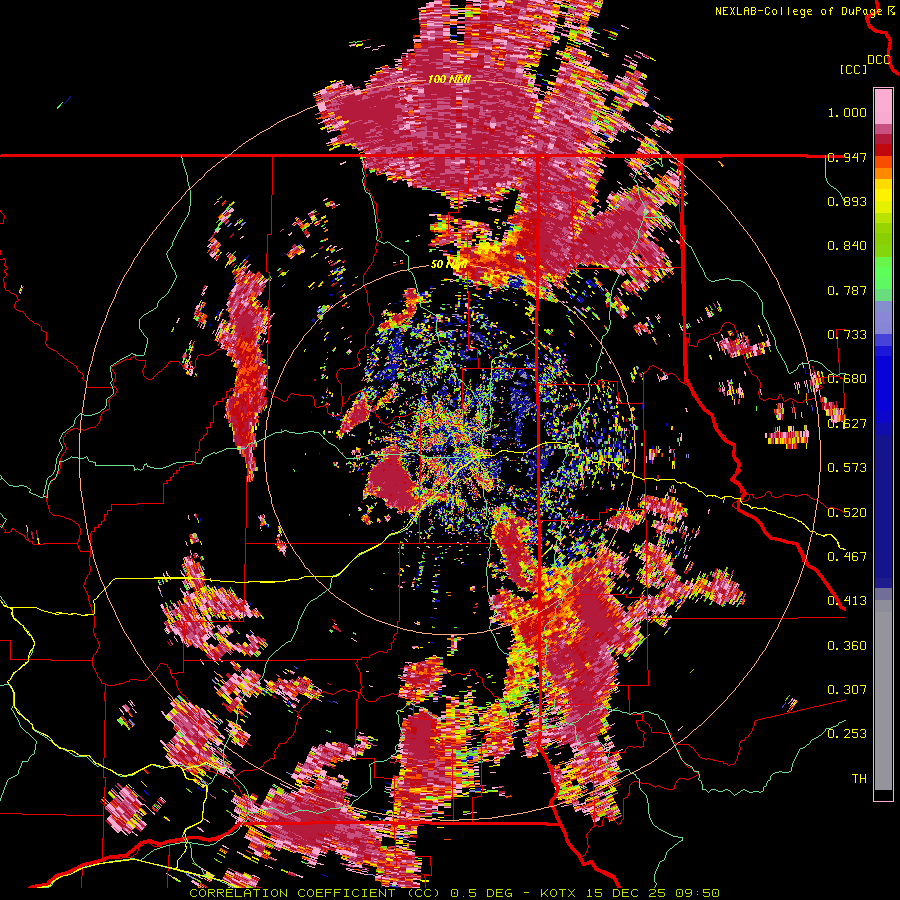This screenshot has height=900, width=900.
Task: Select the 0.947 scale value
Action: click(x=847, y=157)
